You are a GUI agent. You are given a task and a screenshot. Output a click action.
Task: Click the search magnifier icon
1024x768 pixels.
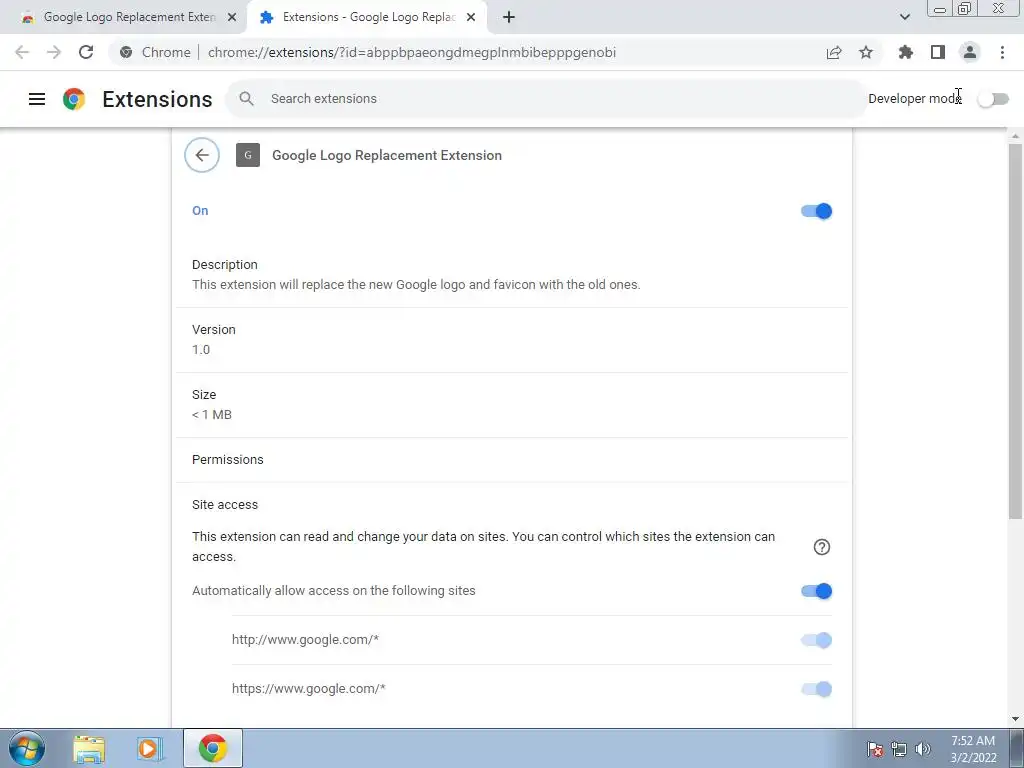coord(246,99)
